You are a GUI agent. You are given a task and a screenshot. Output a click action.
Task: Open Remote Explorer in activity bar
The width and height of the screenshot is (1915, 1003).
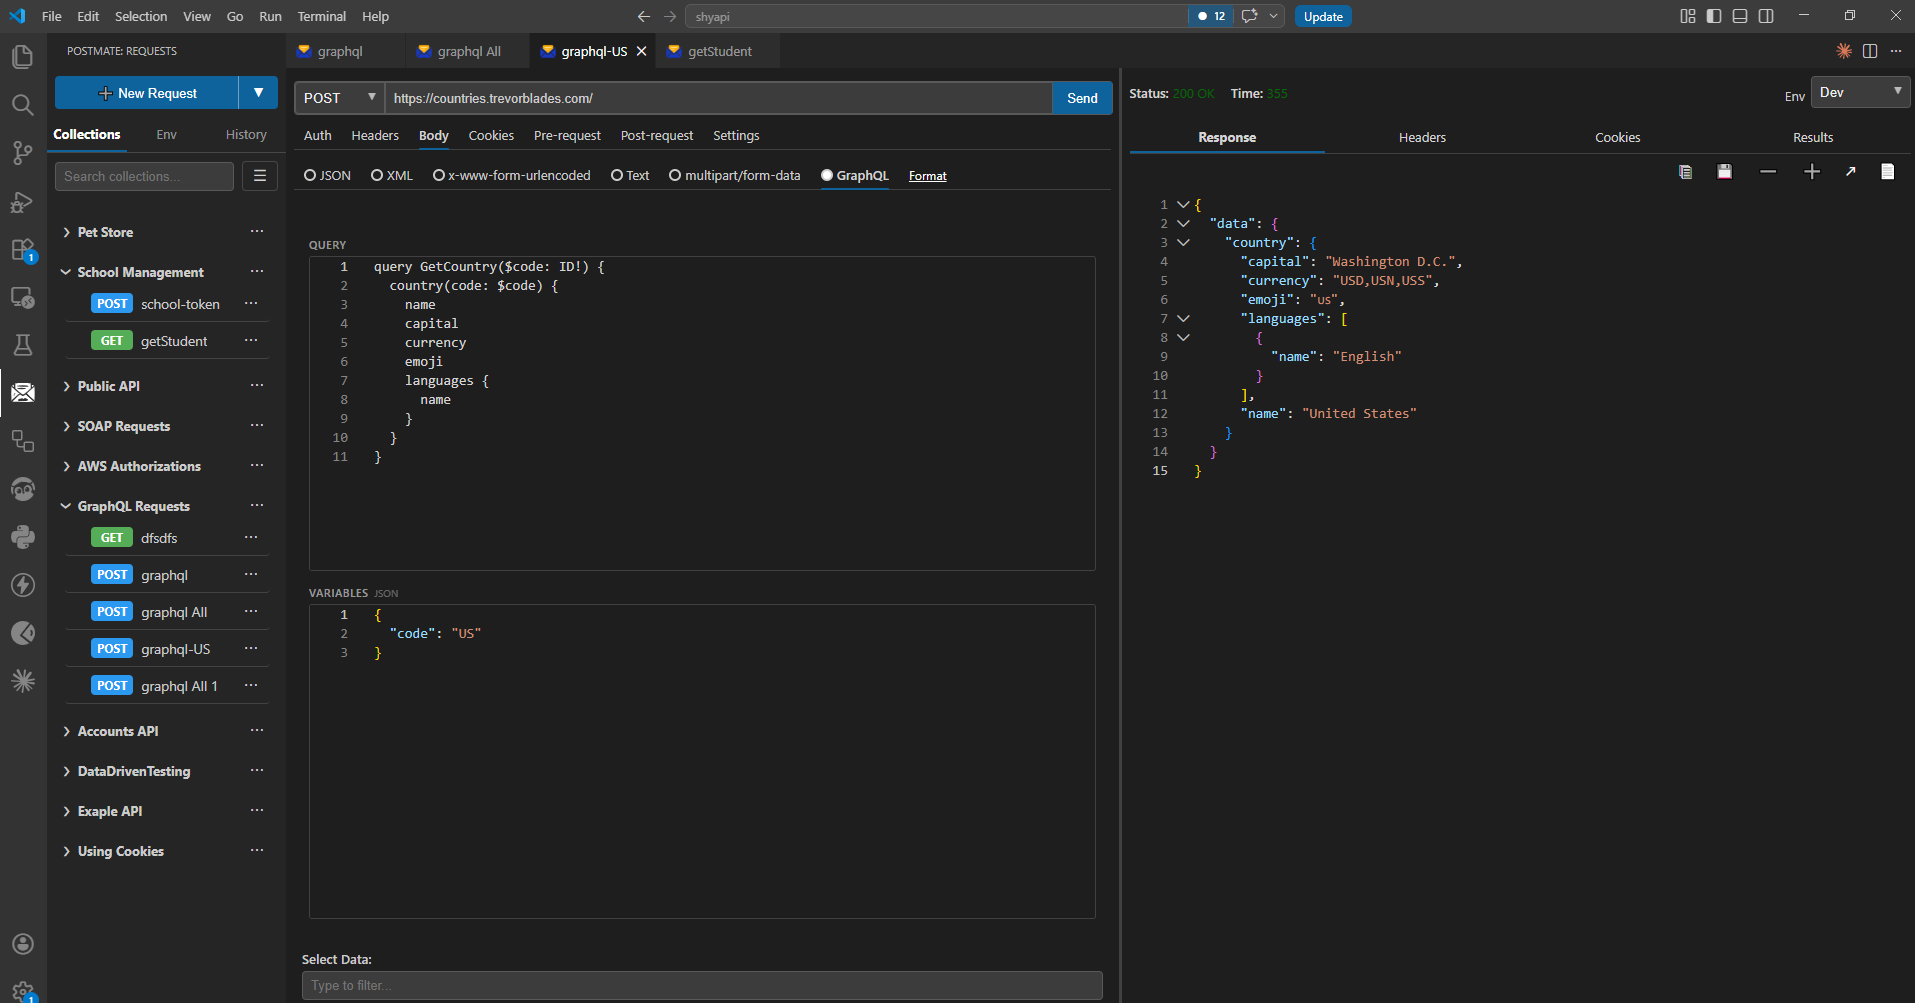point(22,298)
